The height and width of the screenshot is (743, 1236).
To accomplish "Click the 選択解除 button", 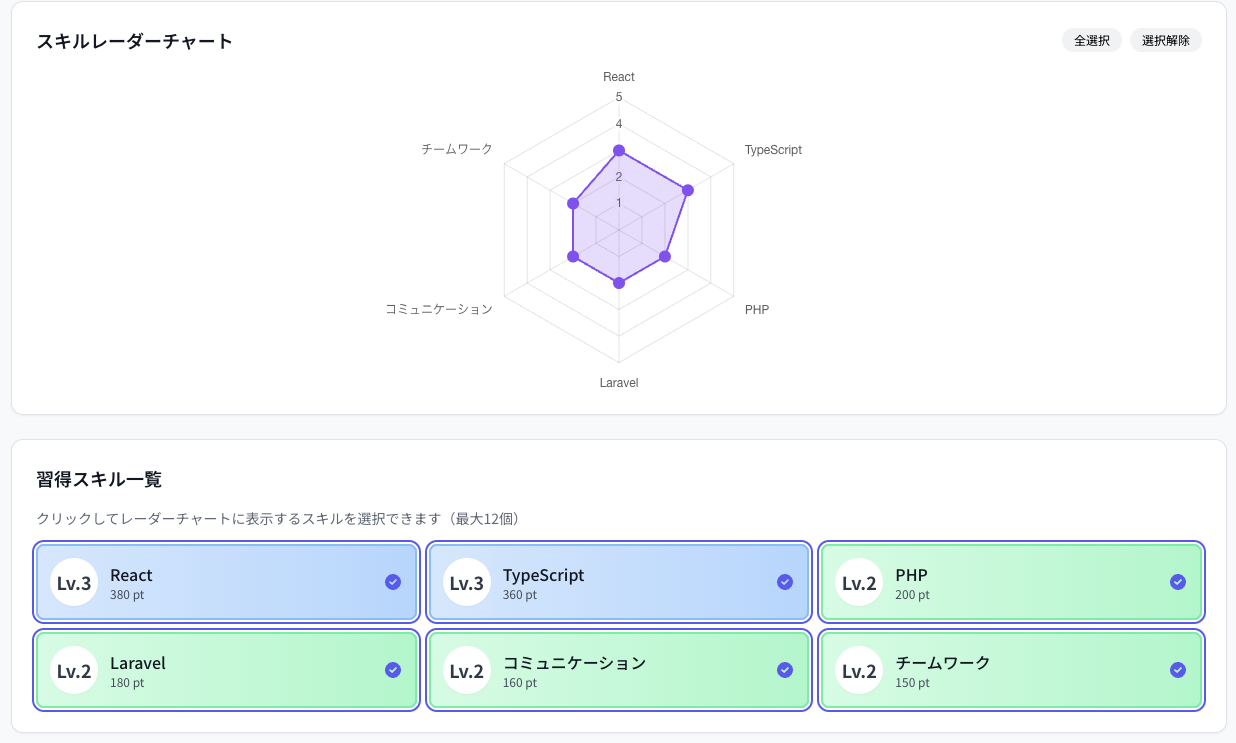I will tap(1166, 41).
